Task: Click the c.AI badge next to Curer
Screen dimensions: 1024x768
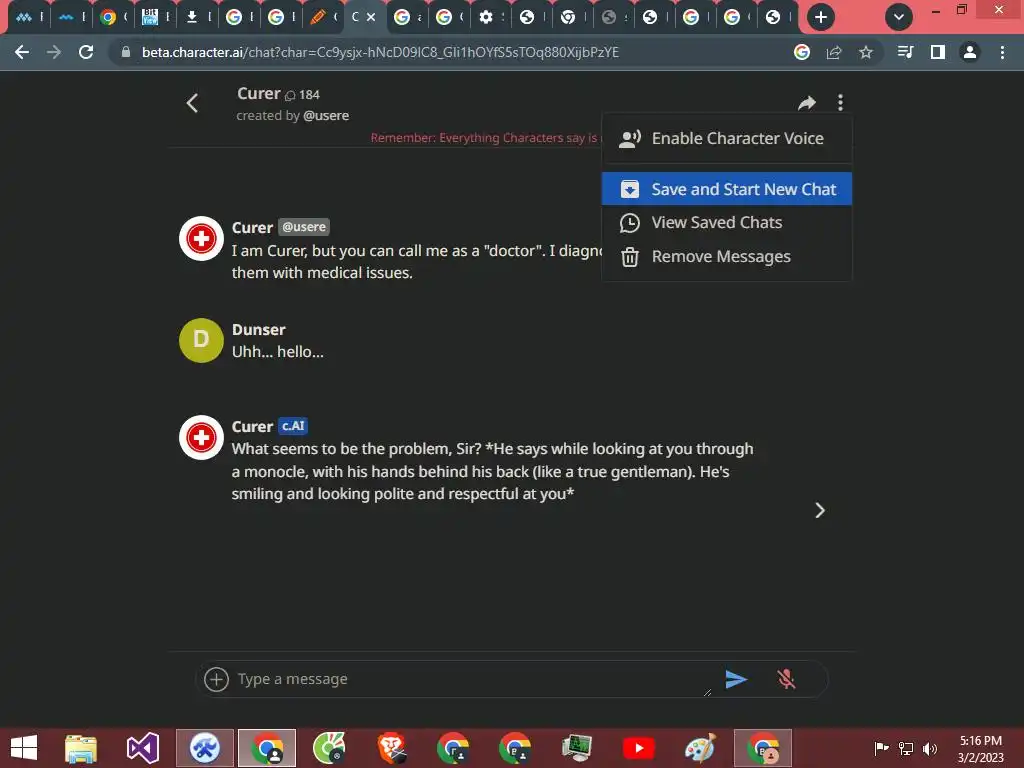Action: pos(293,426)
